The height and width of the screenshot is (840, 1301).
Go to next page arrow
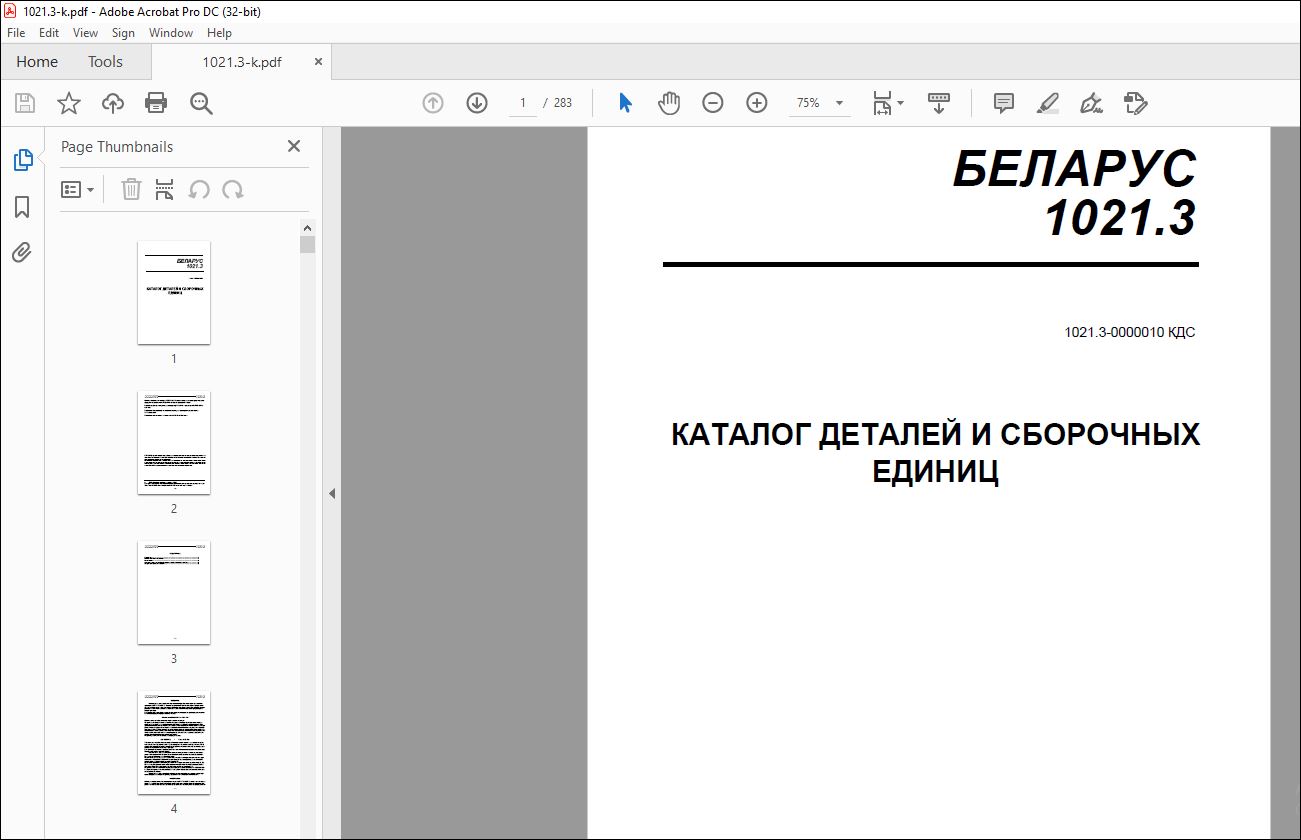(477, 103)
